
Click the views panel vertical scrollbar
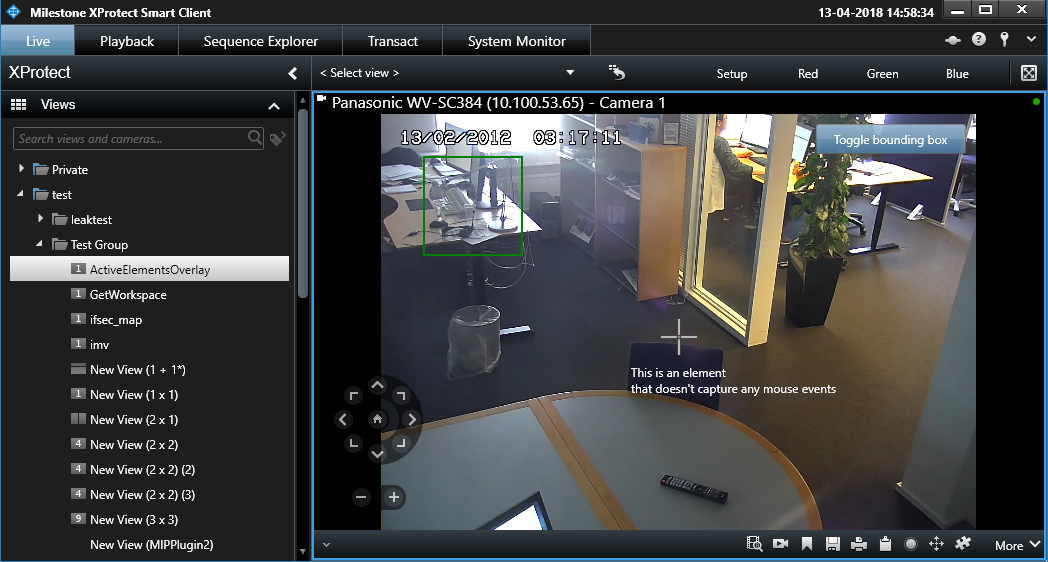pyautogui.click(x=303, y=204)
